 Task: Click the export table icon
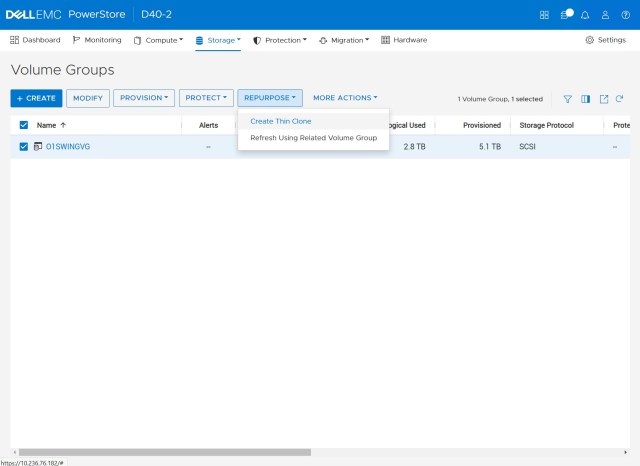pyautogui.click(x=604, y=99)
